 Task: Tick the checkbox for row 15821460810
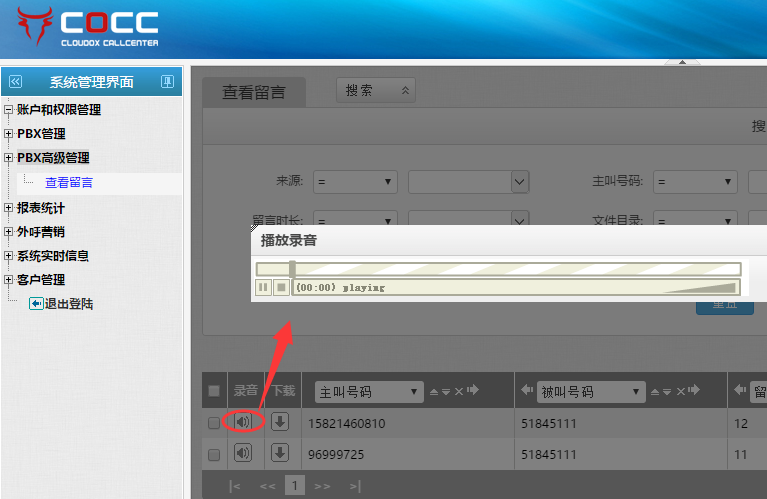click(x=213, y=423)
